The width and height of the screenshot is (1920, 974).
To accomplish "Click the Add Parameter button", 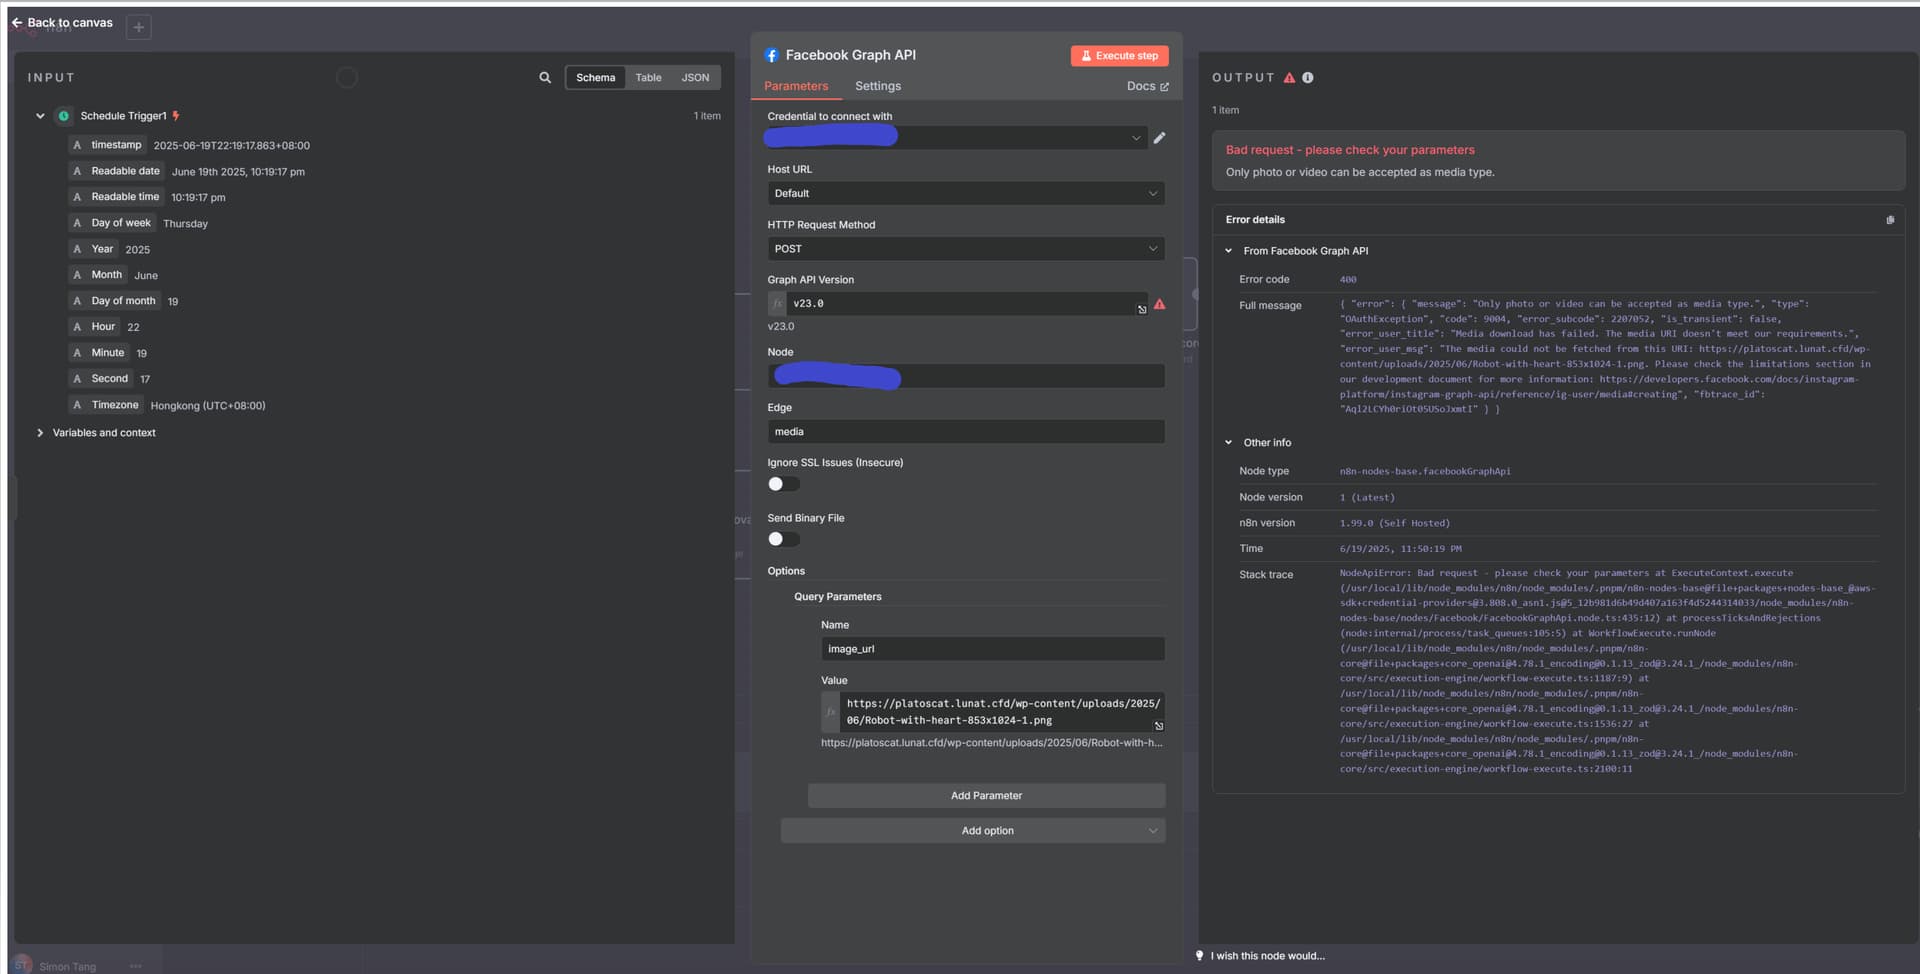I will pos(986,796).
